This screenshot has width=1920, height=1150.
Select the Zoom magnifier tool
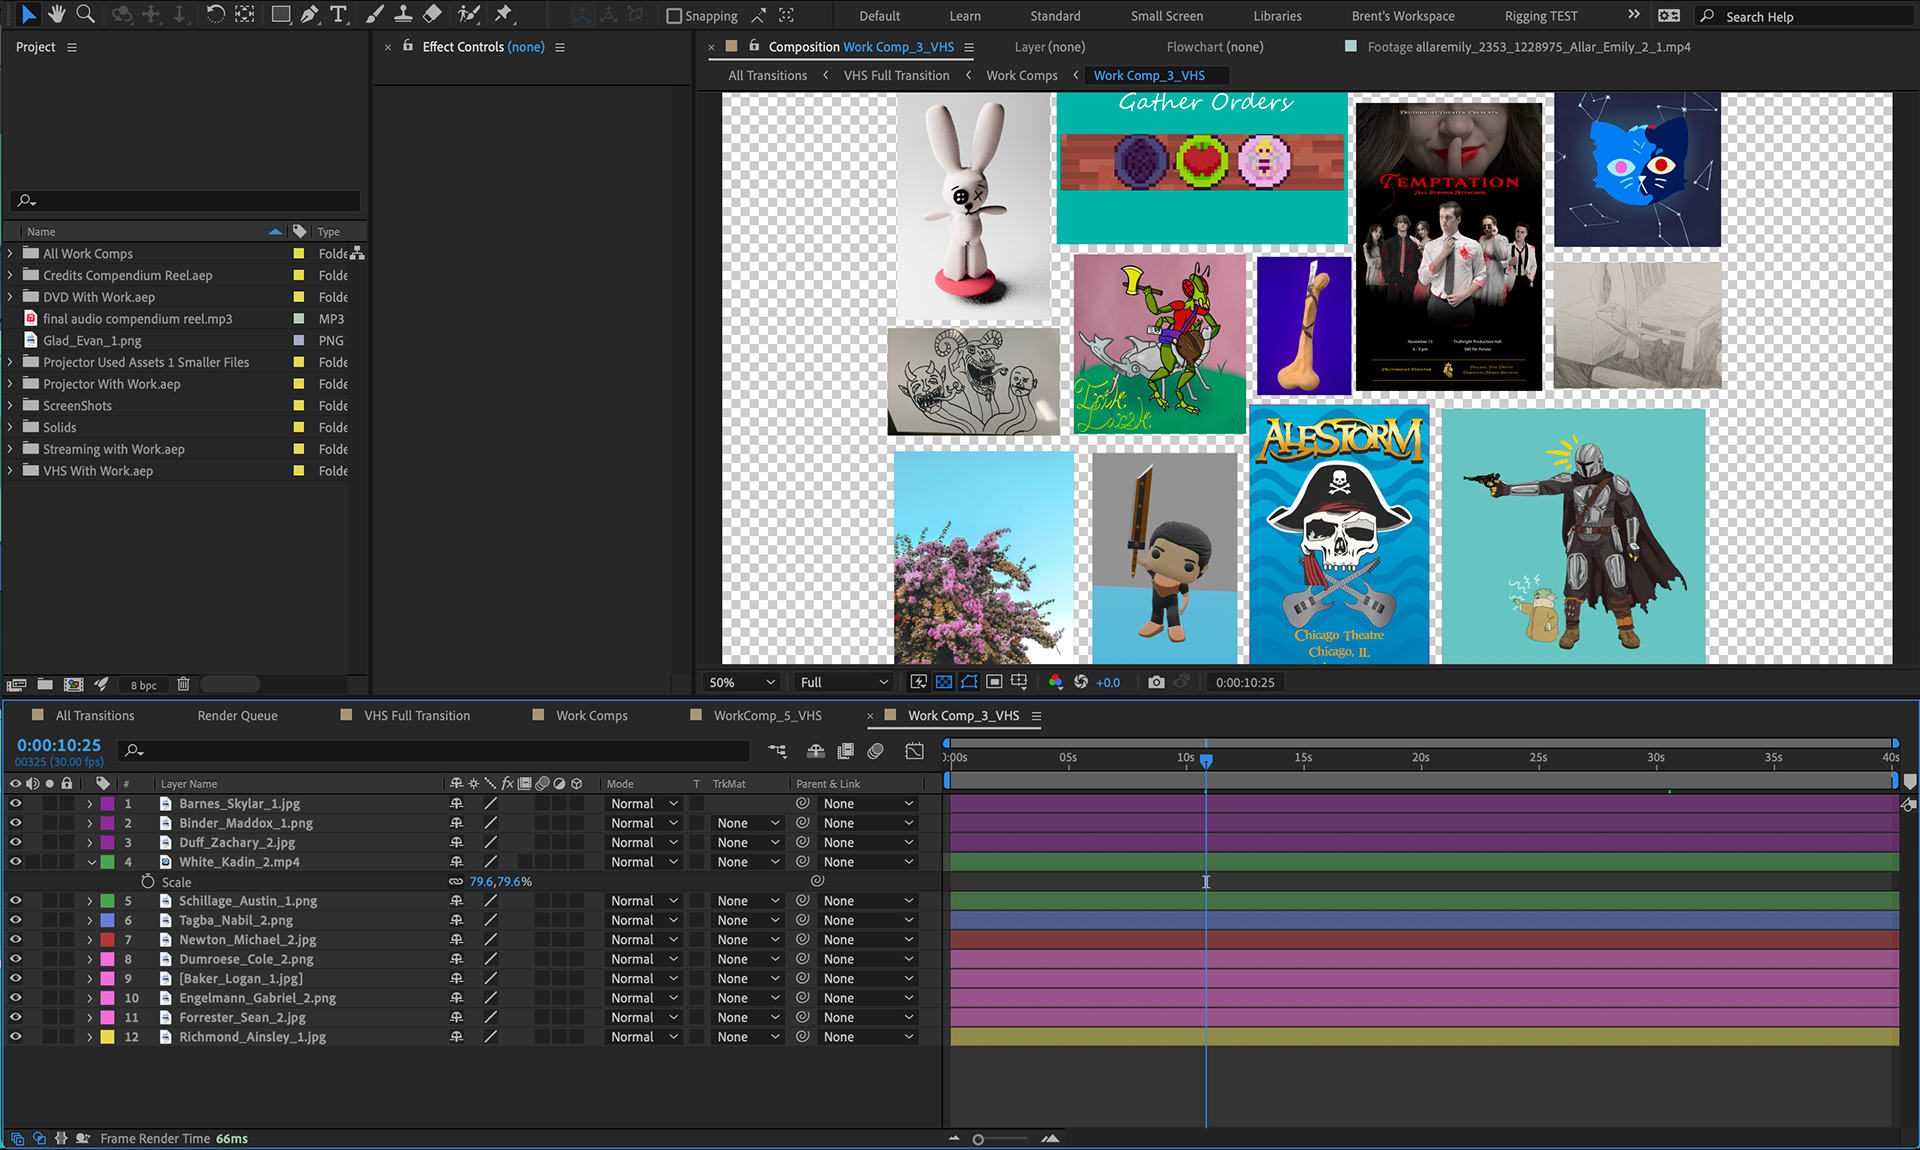86,14
